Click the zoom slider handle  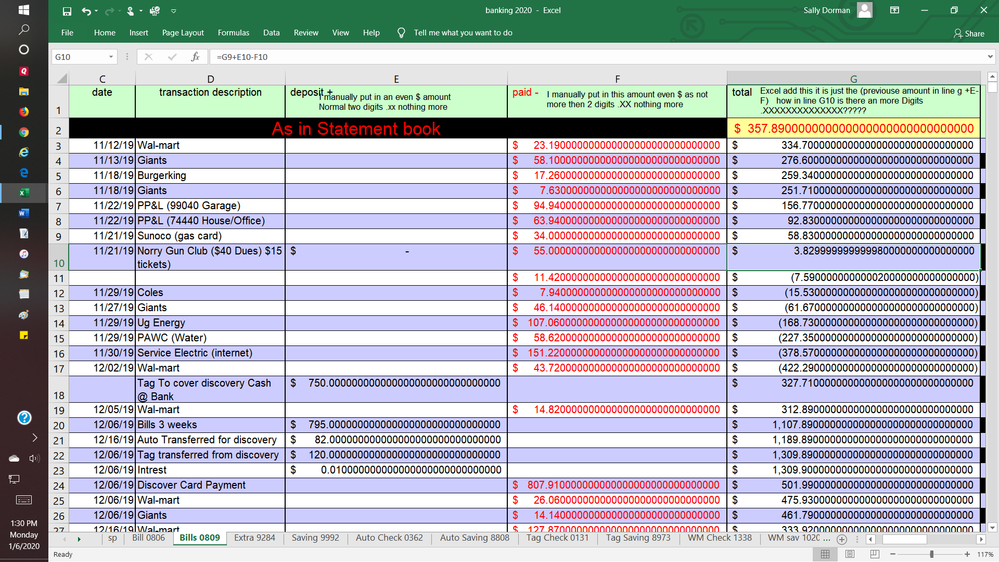pyautogui.click(x=931, y=554)
